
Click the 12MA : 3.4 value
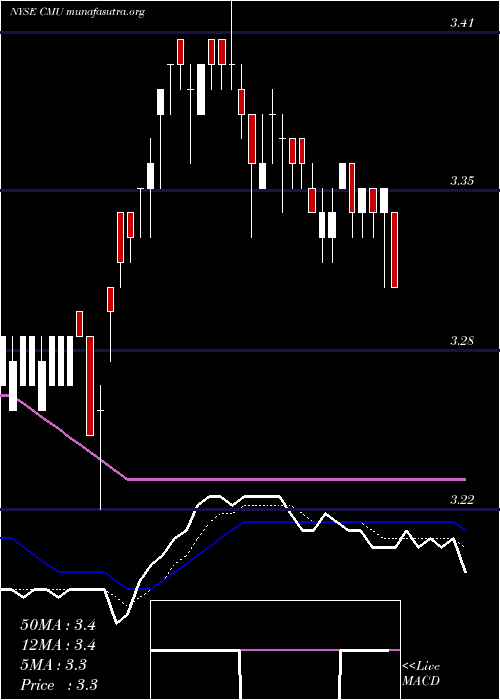[x=58, y=645]
